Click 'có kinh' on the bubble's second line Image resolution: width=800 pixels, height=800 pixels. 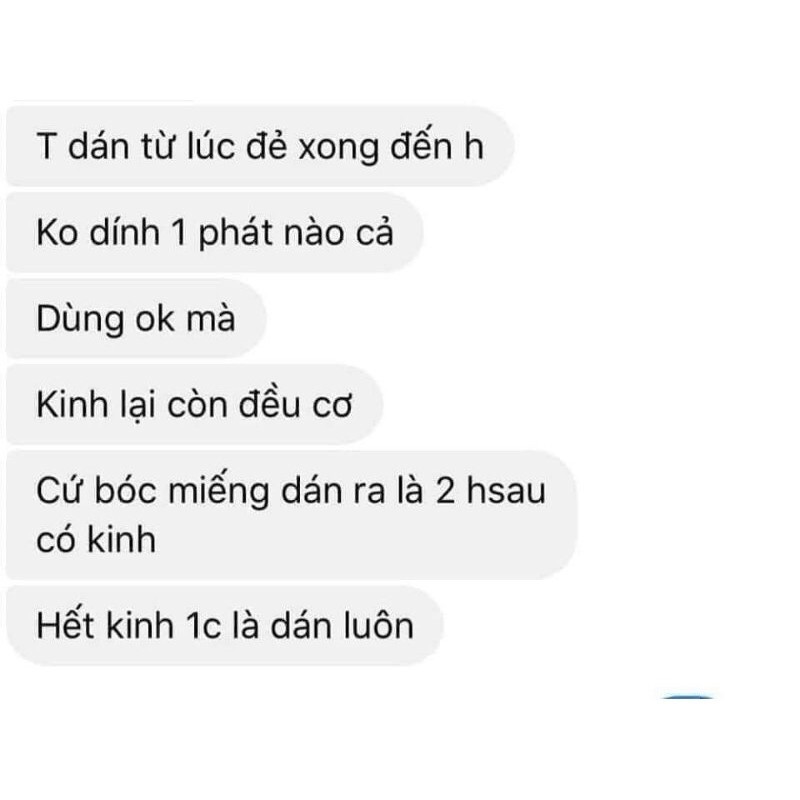[x=96, y=540]
